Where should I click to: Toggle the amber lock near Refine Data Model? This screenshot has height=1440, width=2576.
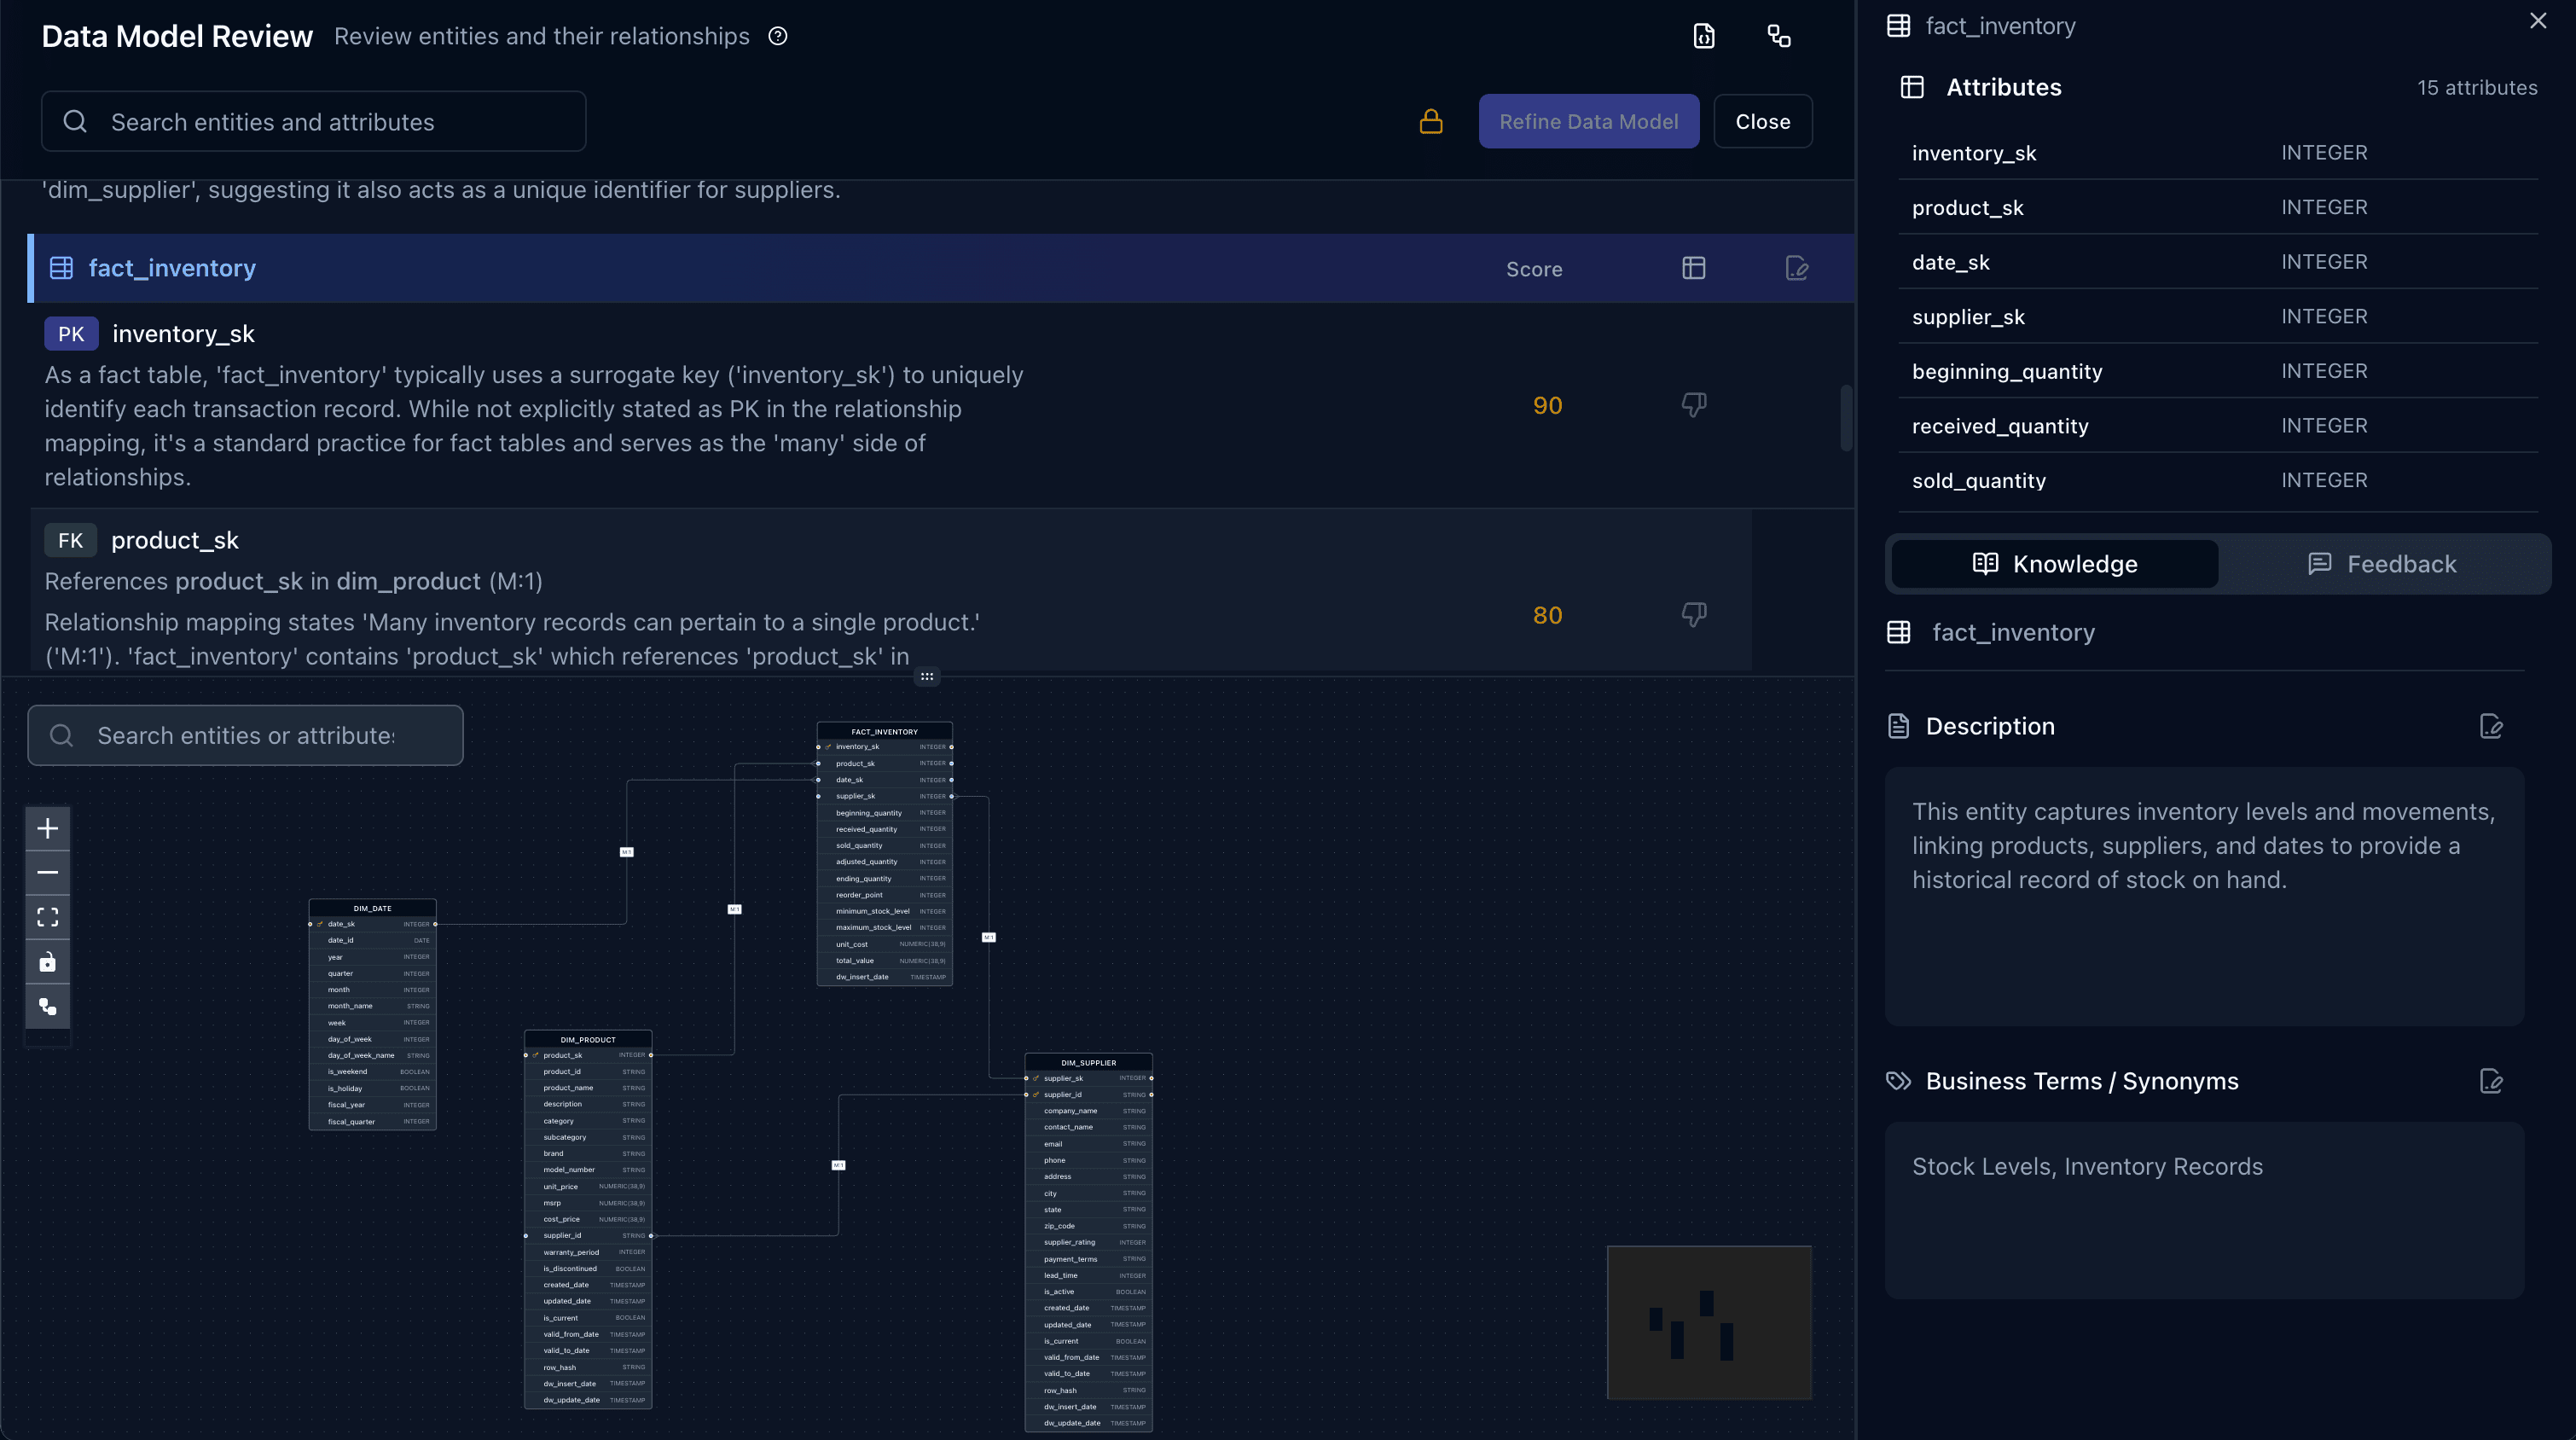click(1430, 121)
